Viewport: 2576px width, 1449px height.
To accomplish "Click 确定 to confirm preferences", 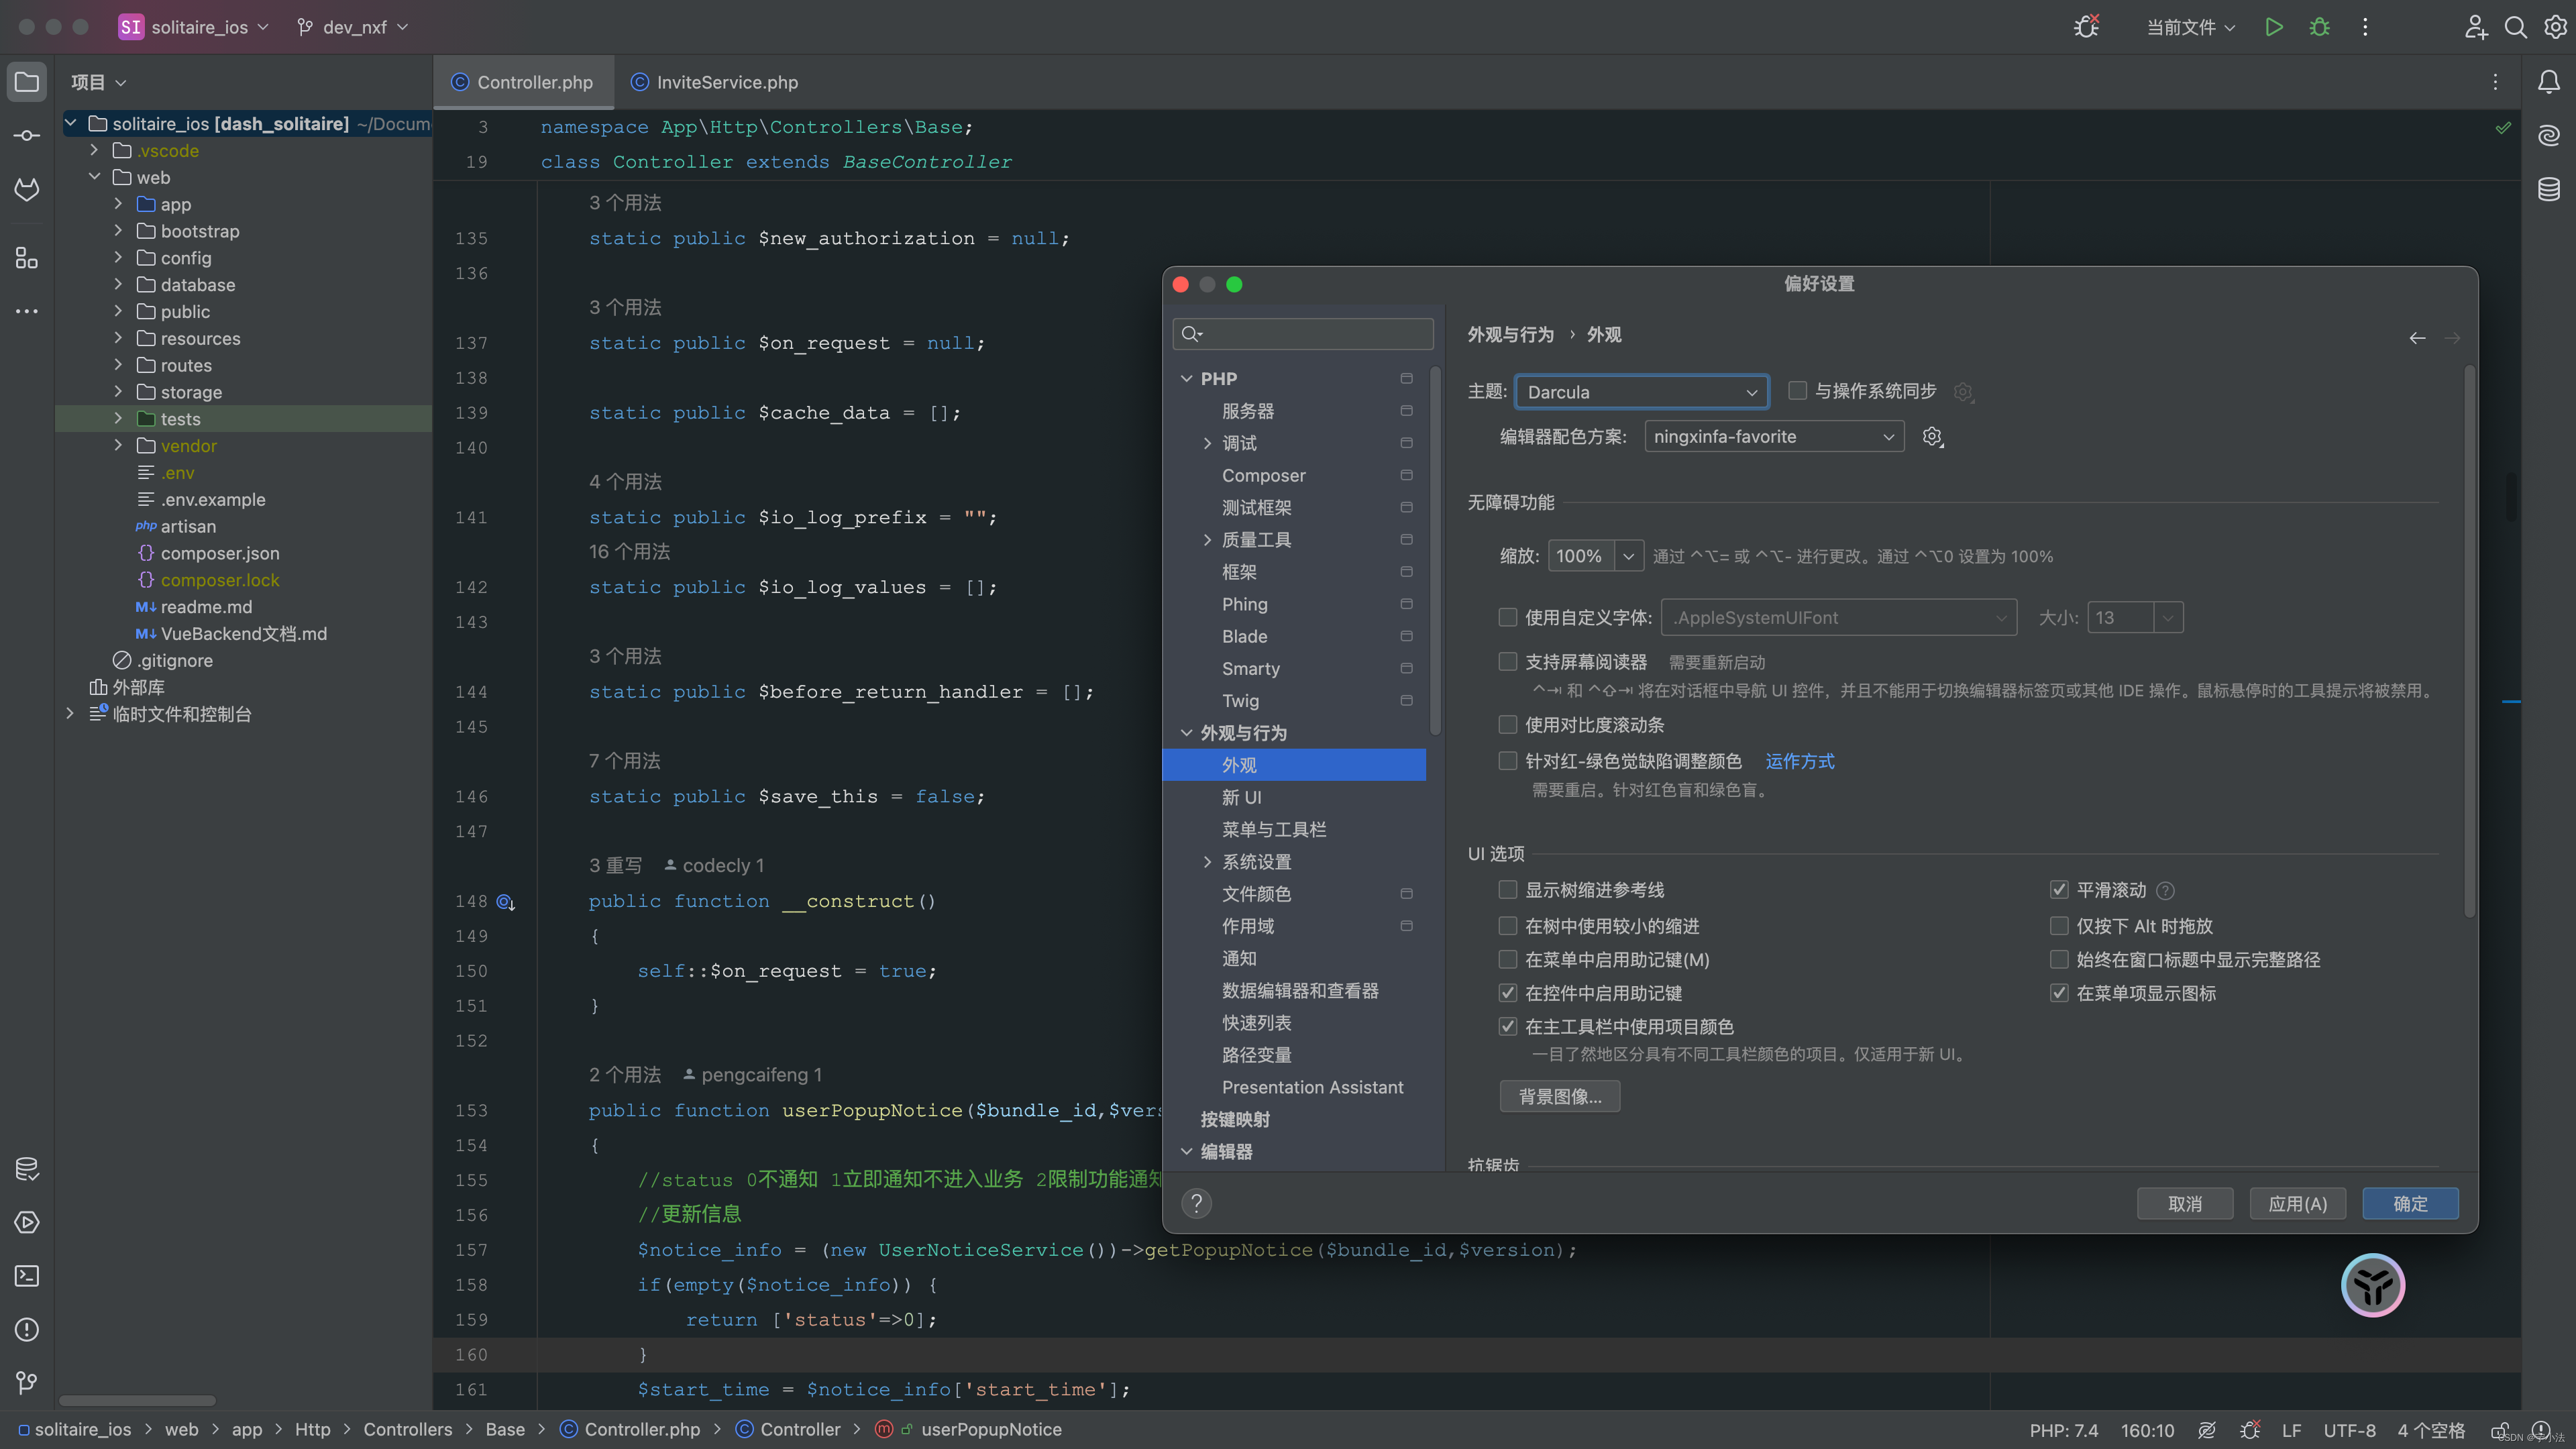I will (x=2410, y=1203).
